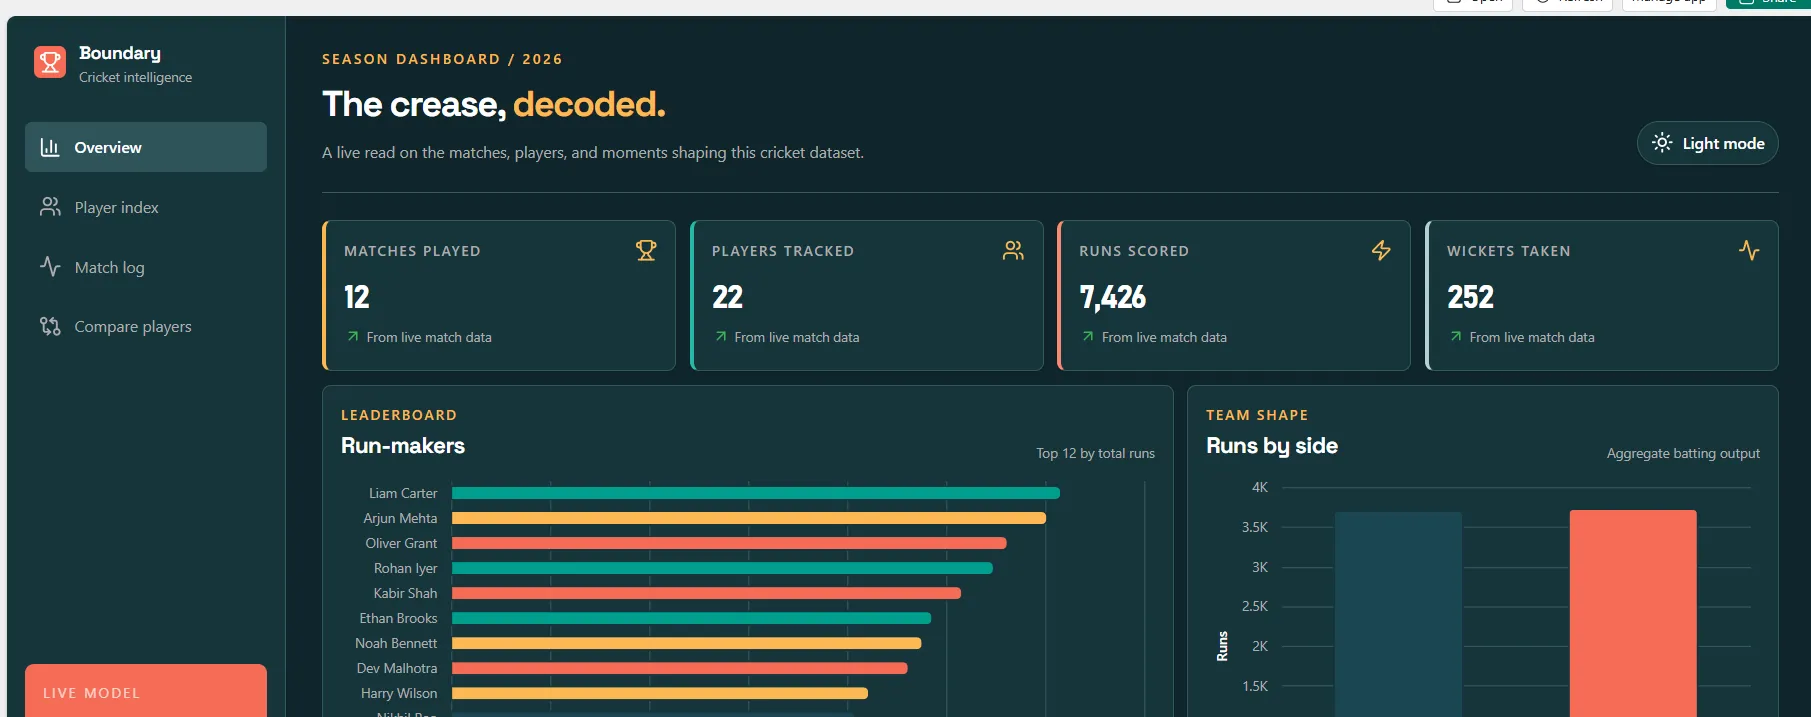Click the "22" players tracked value
Viewport: 1811px width, 717px height.
pyautogui.click(x=727, y=297)
